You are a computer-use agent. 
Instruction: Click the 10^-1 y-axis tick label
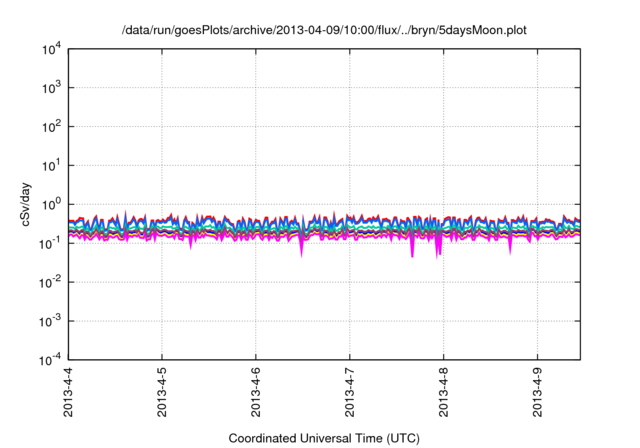click(x=50, y=243)
